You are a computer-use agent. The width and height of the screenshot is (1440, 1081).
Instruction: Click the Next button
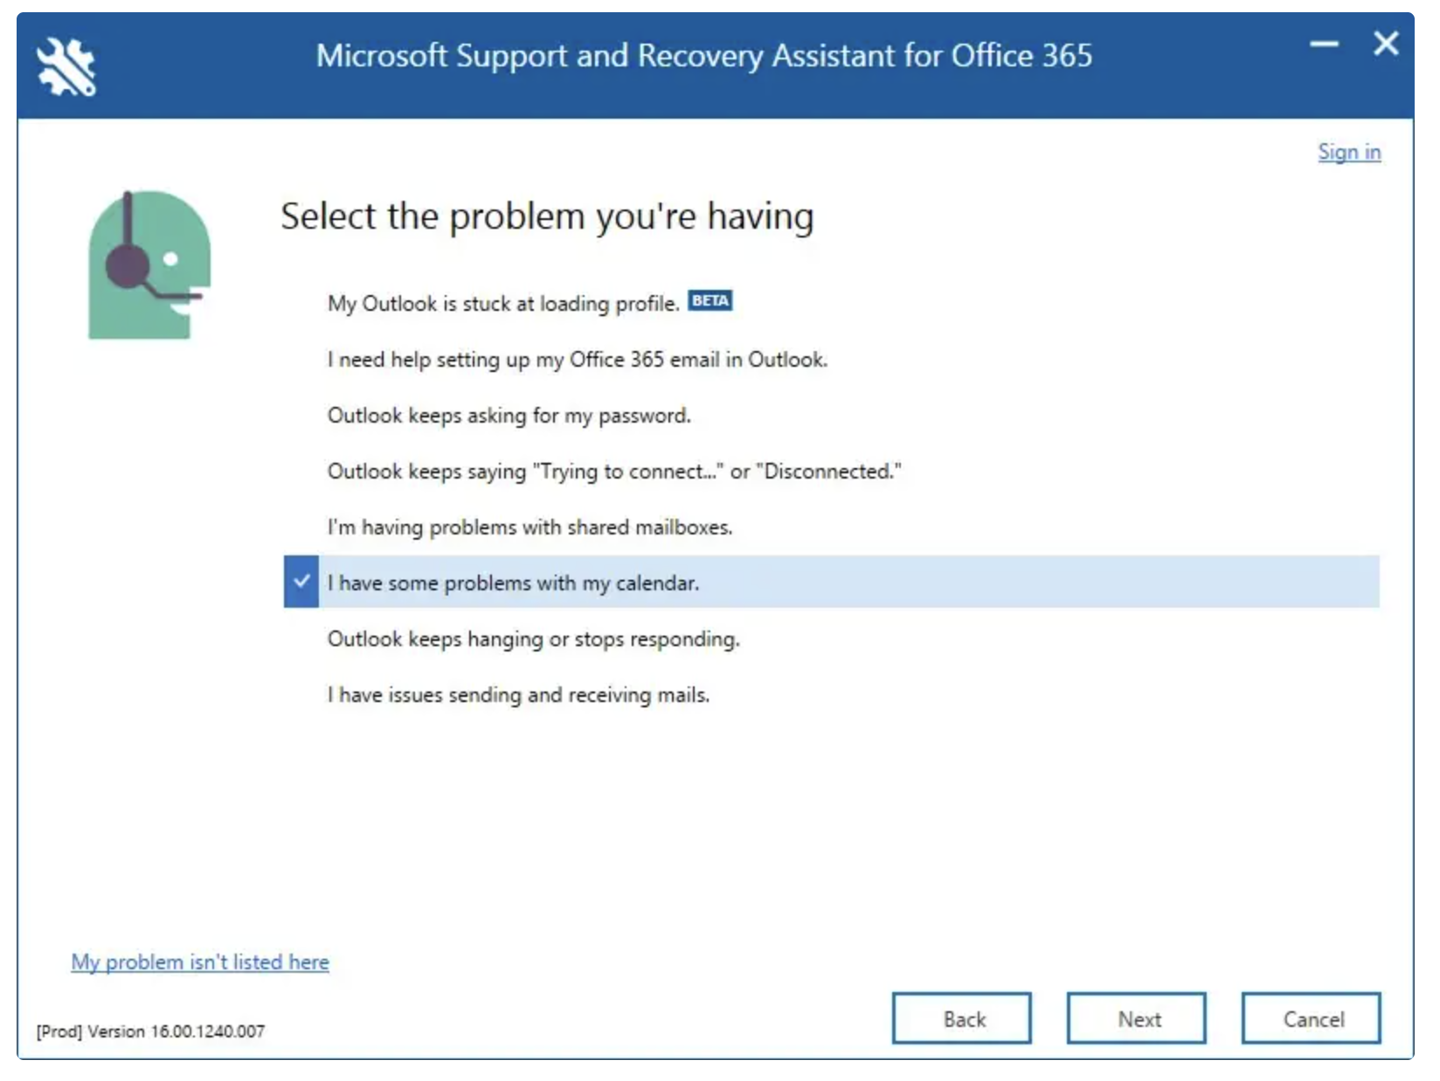click(x=1136, y=1019)
